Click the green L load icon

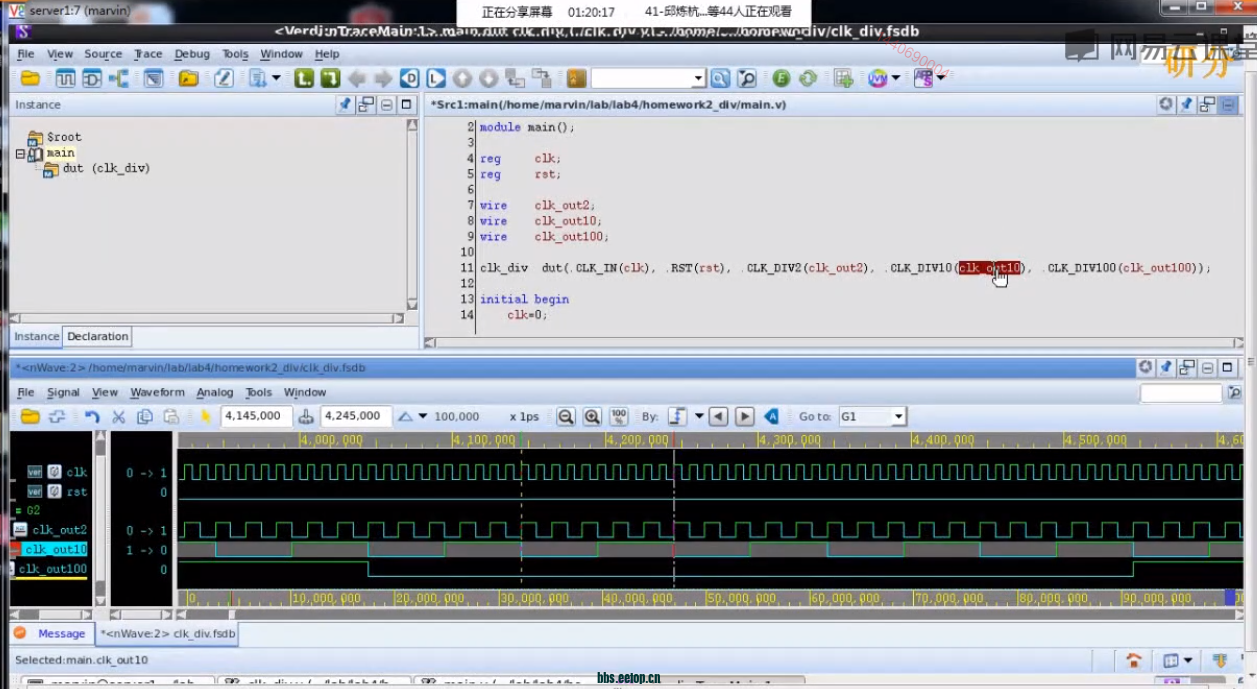(x=304, y=78)
